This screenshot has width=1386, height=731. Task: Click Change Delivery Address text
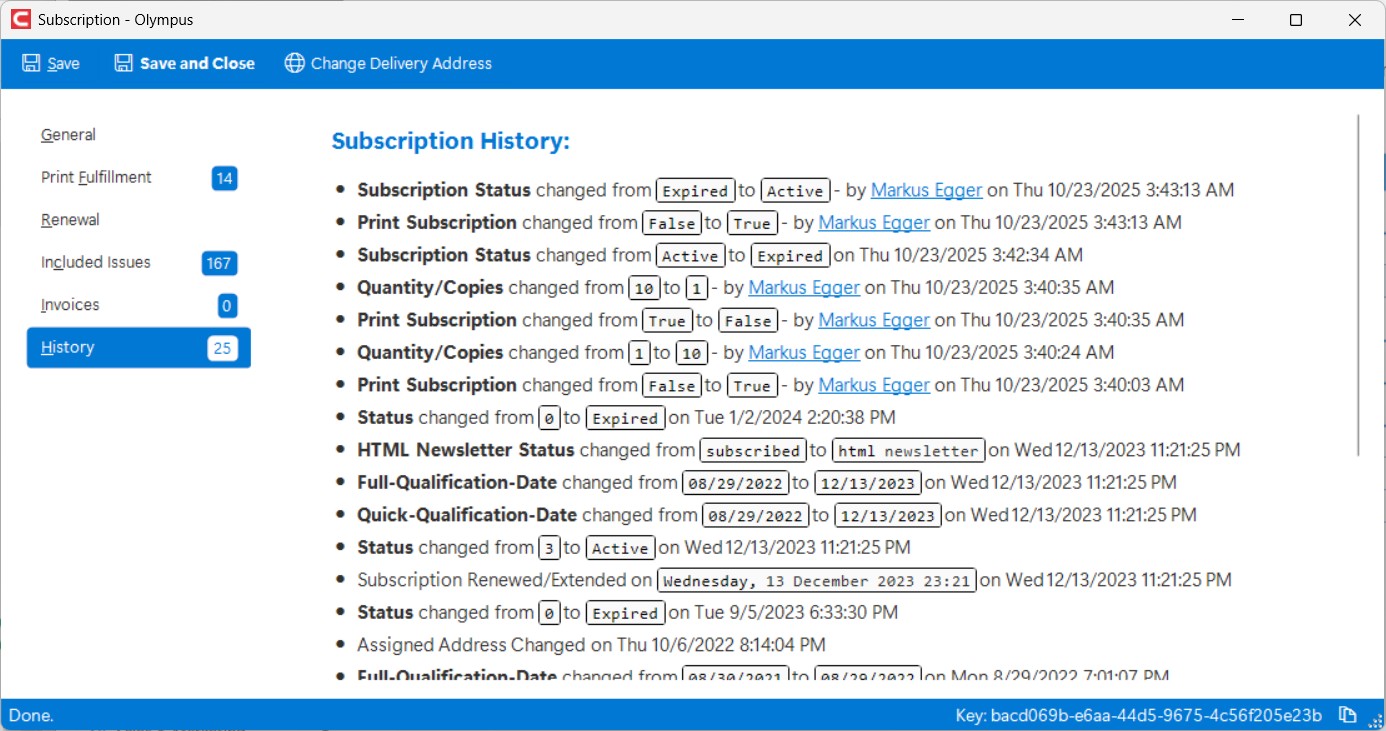[401, 64]
